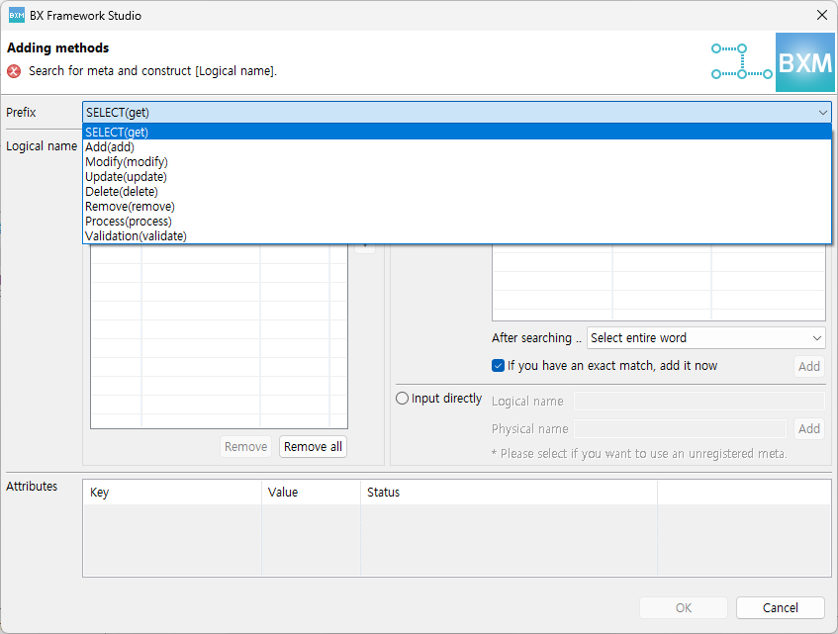Pick Modify(modify) in the prefix list
This screenshot has width=838, height=634.
point(126,162)
